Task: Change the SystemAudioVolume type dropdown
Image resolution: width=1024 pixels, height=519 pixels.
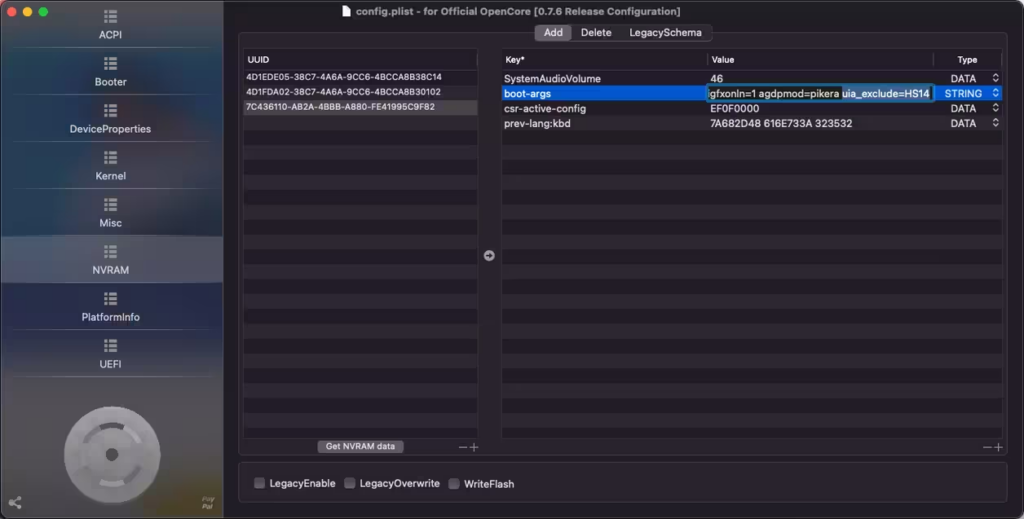Action: click(995, 78)
